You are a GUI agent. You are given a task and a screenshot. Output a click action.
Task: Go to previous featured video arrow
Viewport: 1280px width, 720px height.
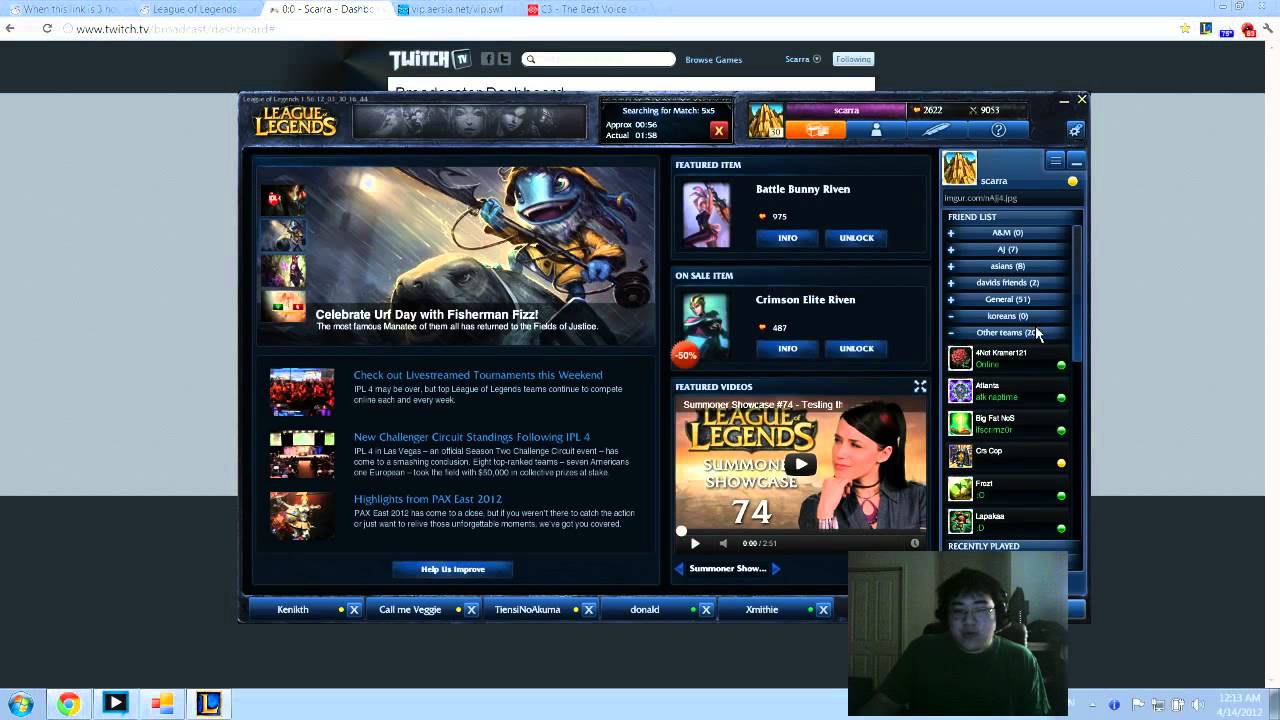pos(679,569)
